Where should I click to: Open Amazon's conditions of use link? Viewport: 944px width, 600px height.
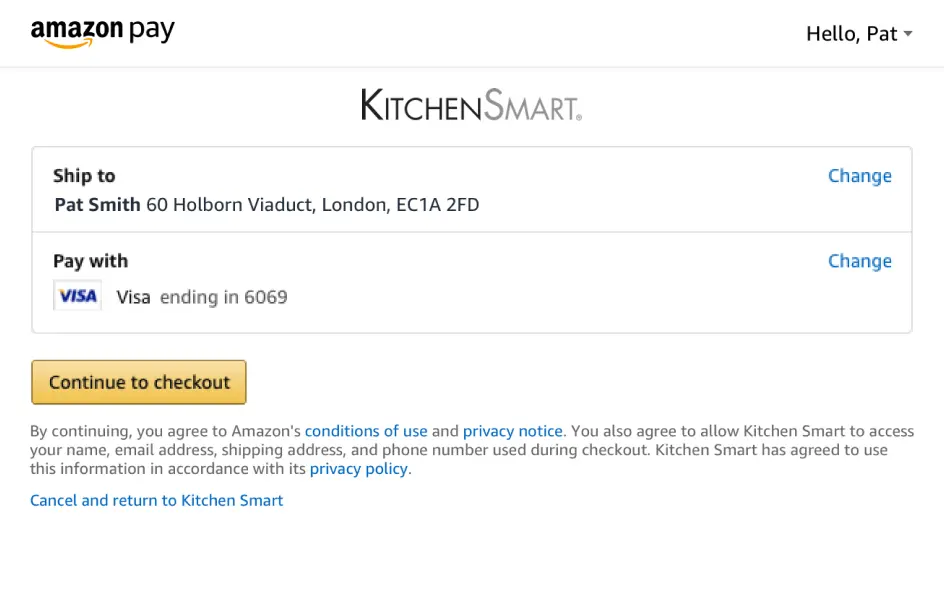click(366, 431)
